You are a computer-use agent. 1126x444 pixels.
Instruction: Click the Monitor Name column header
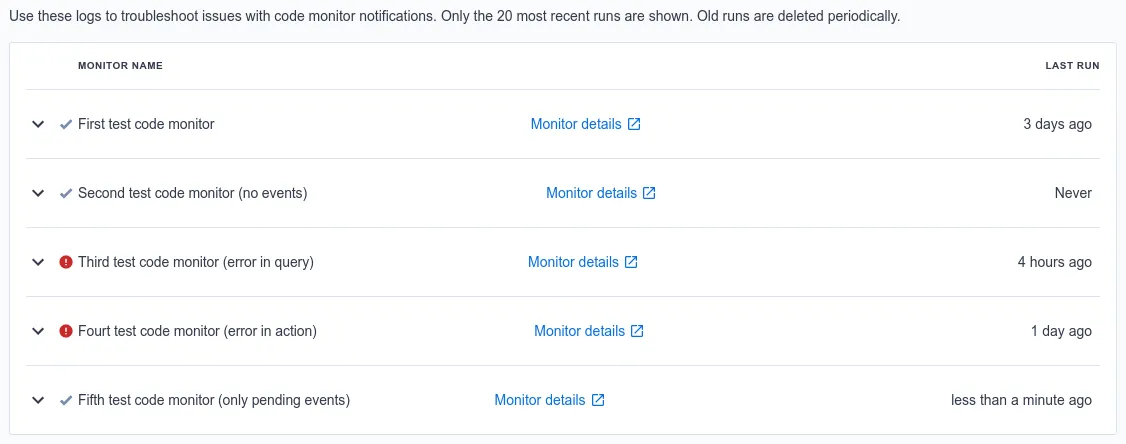pos(121,65)
